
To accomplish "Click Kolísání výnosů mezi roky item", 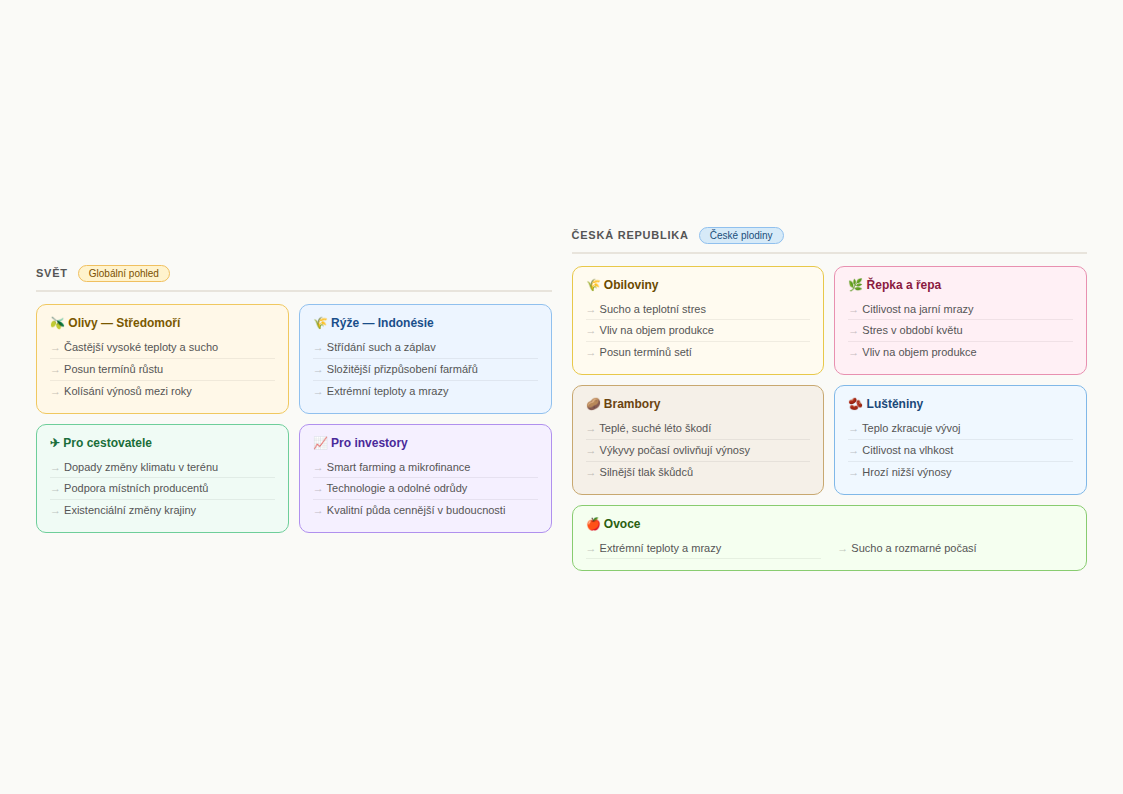I will (x=128, y=391).
